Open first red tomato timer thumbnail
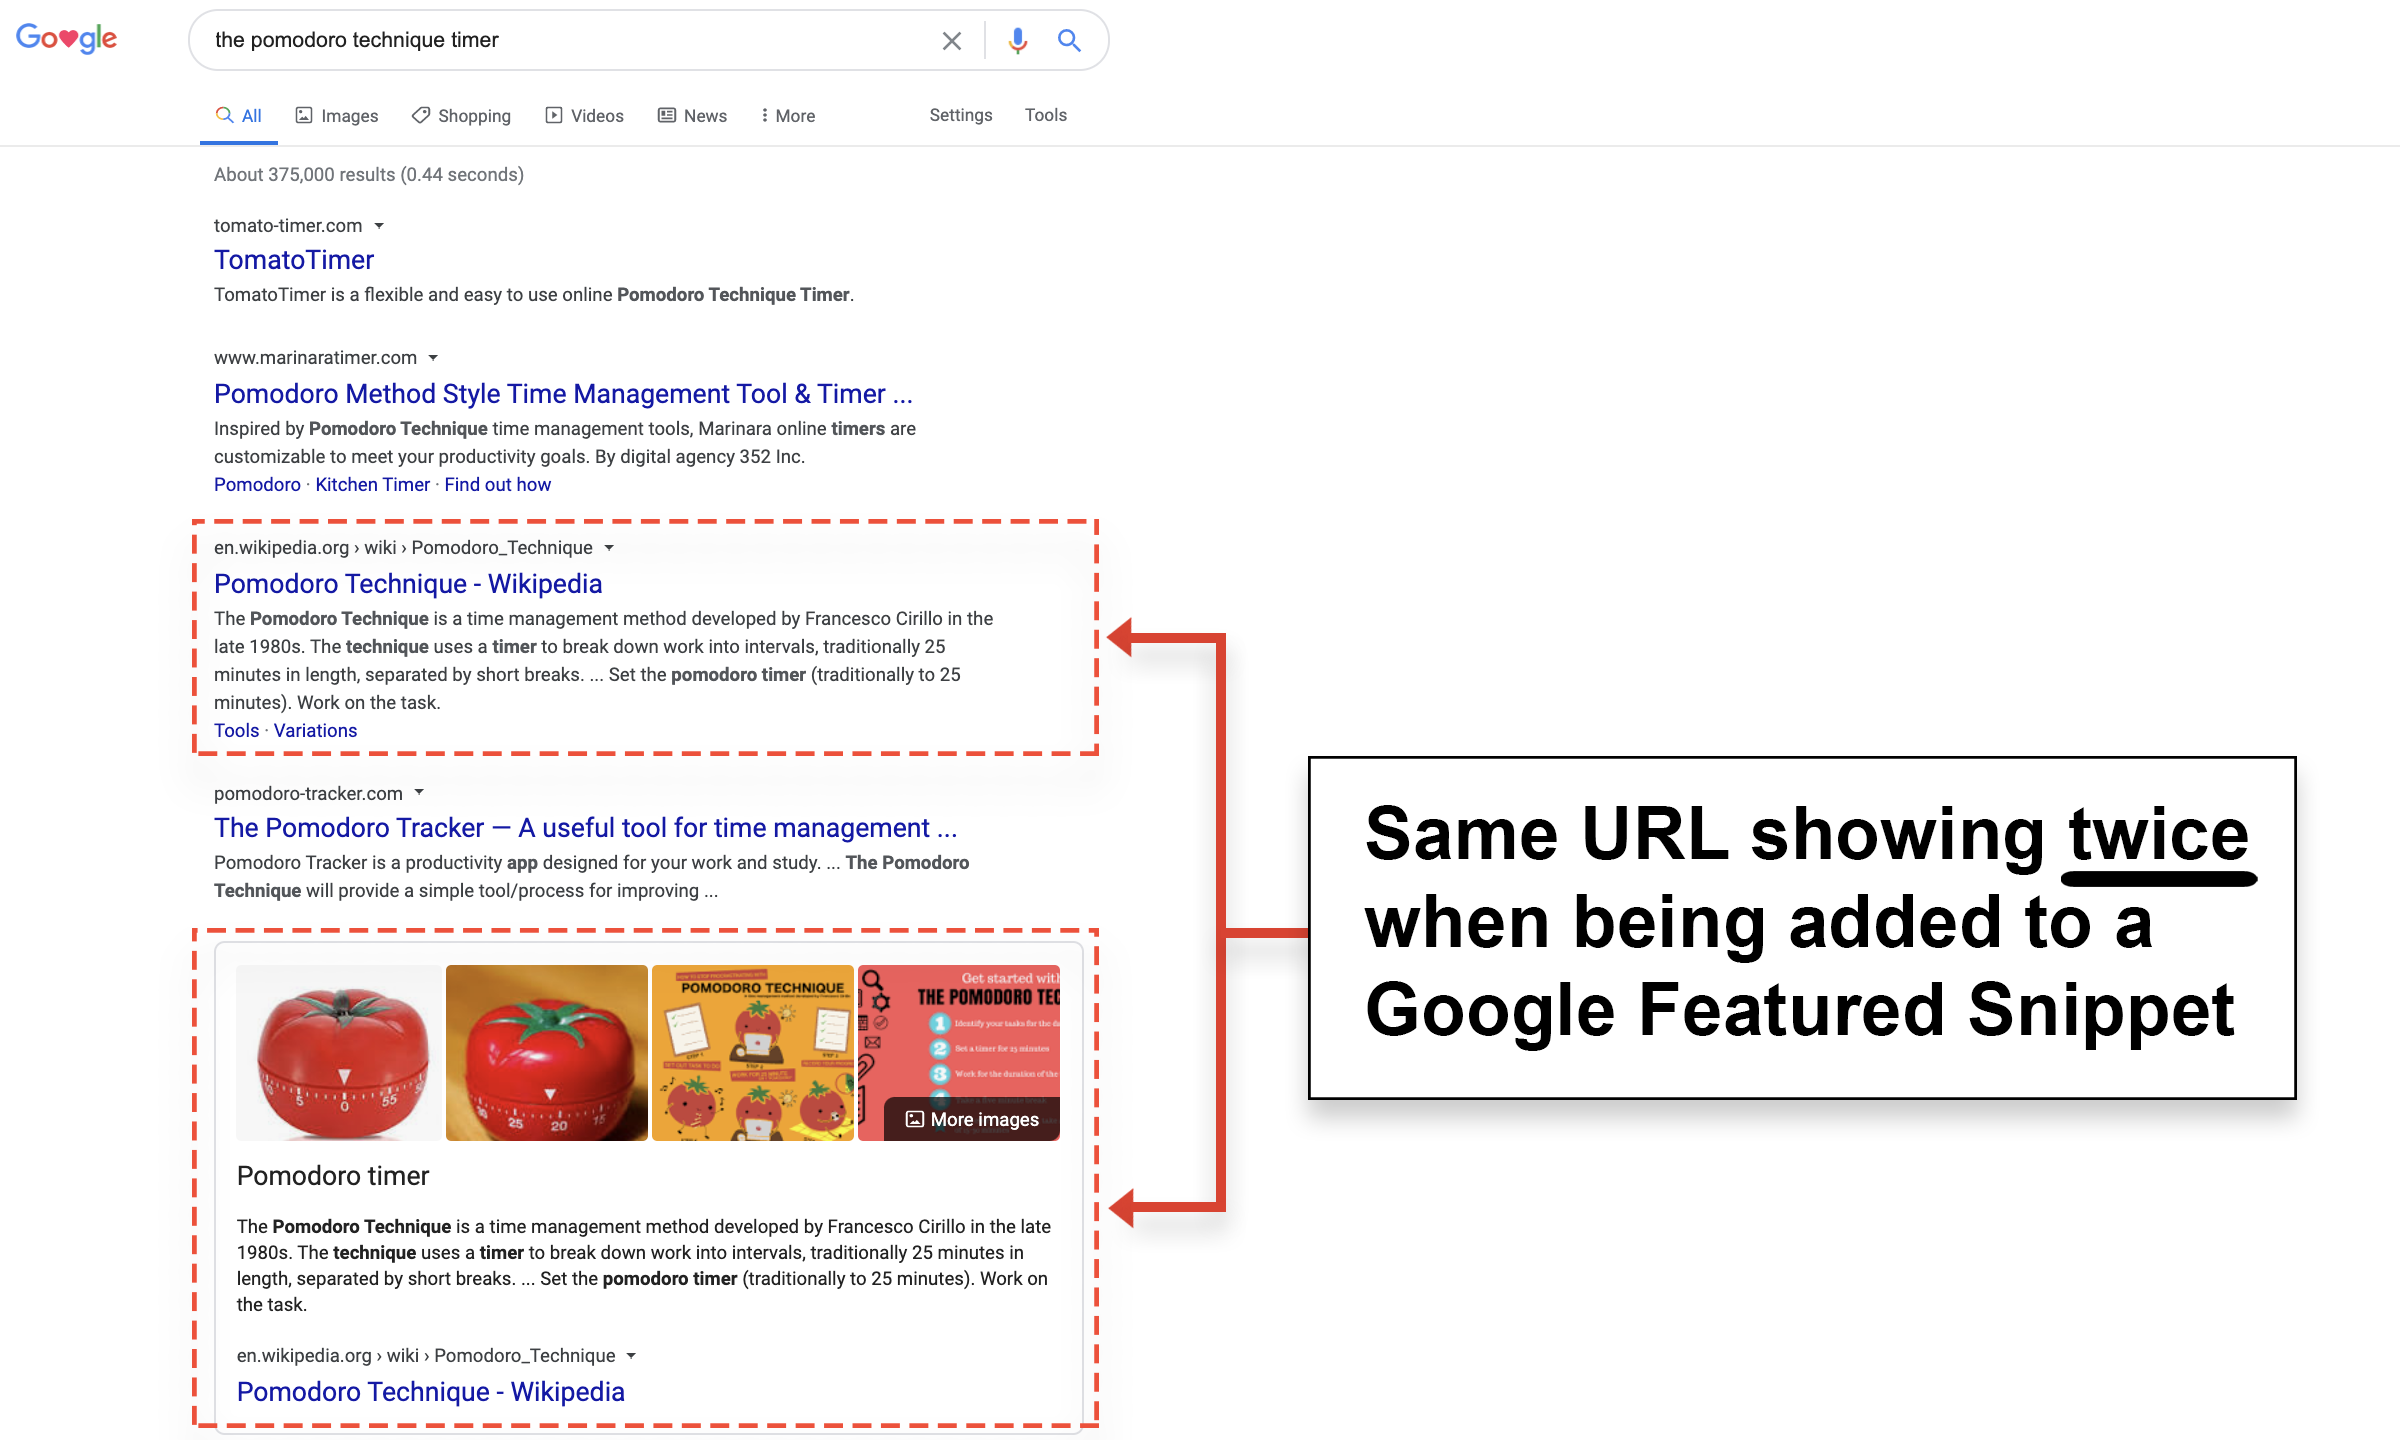Image resolution: width=2400 pixels, height=1440 pixels. 339,1052
